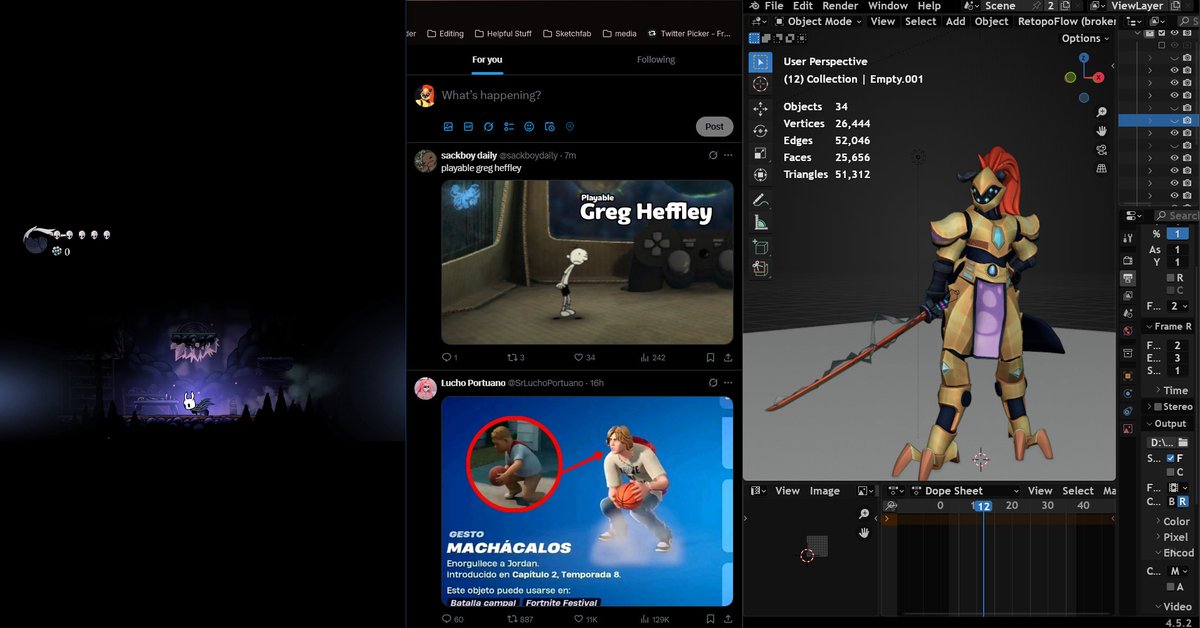Open Lucho Portuano's profile name link
The height and width of the screenshot is (628, 1200).
click(x=473, y=383)
